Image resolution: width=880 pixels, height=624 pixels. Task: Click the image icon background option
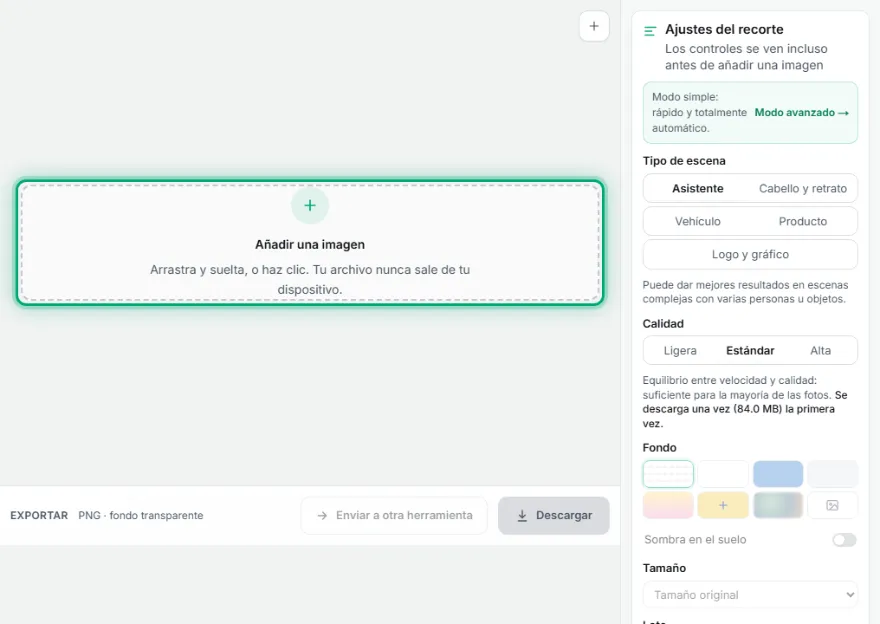[832, 505]
